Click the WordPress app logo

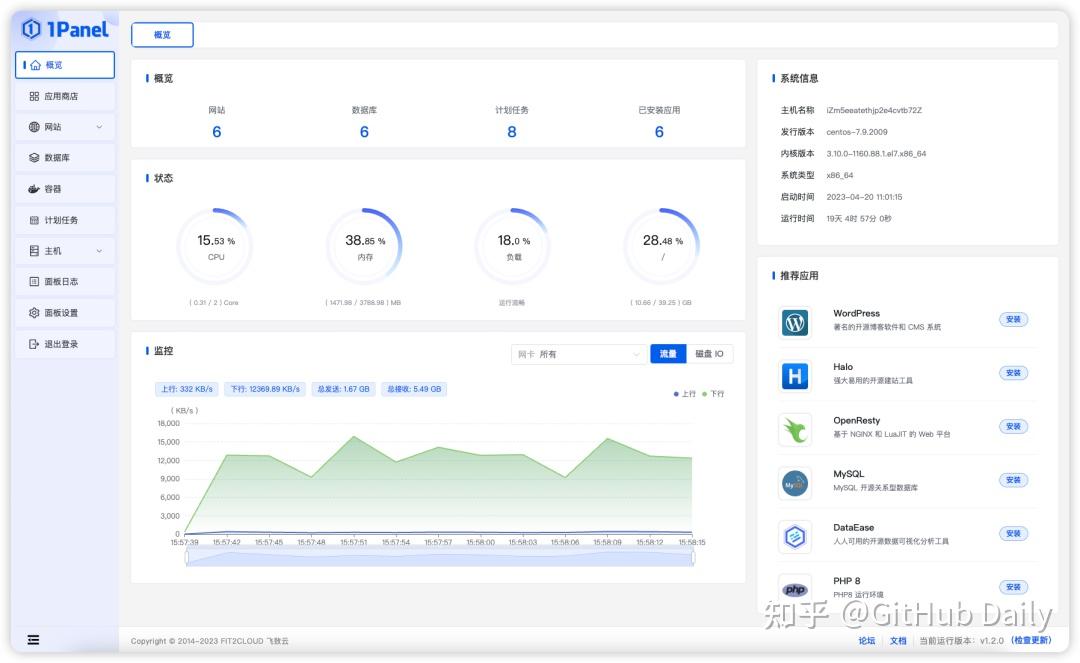(x=795, y=322)
